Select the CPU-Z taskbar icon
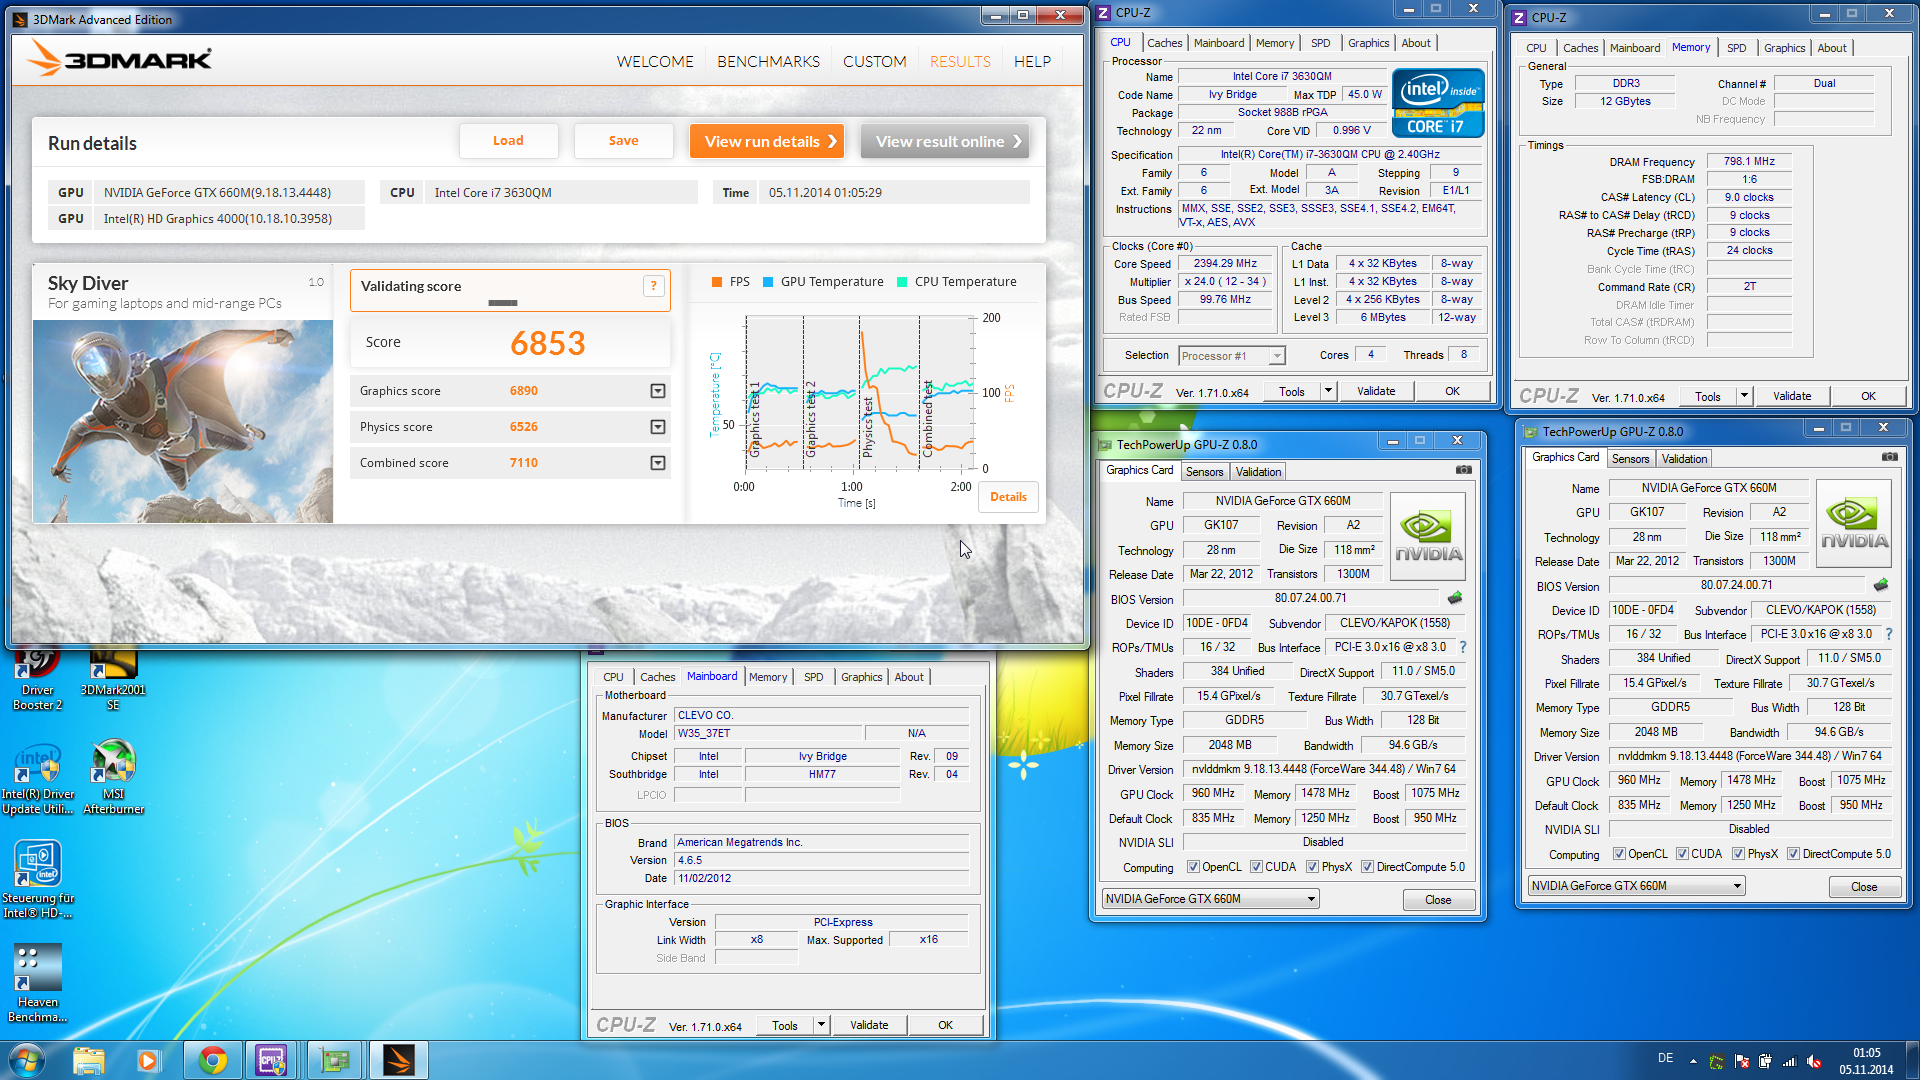The image size is (1920, 1080). [x=271, y=1060]
